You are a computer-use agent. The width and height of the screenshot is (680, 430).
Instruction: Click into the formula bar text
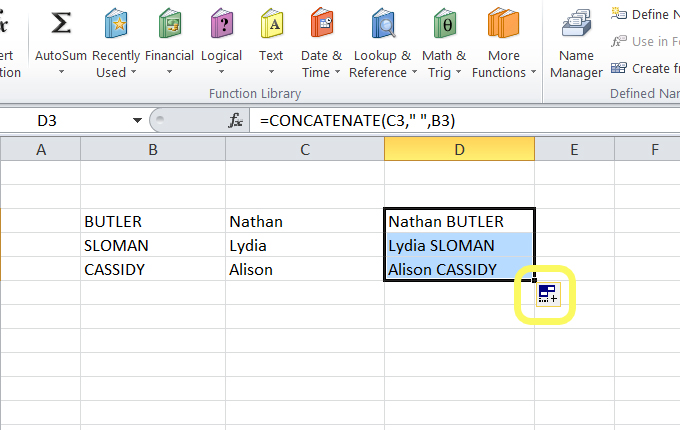[400, 121]
